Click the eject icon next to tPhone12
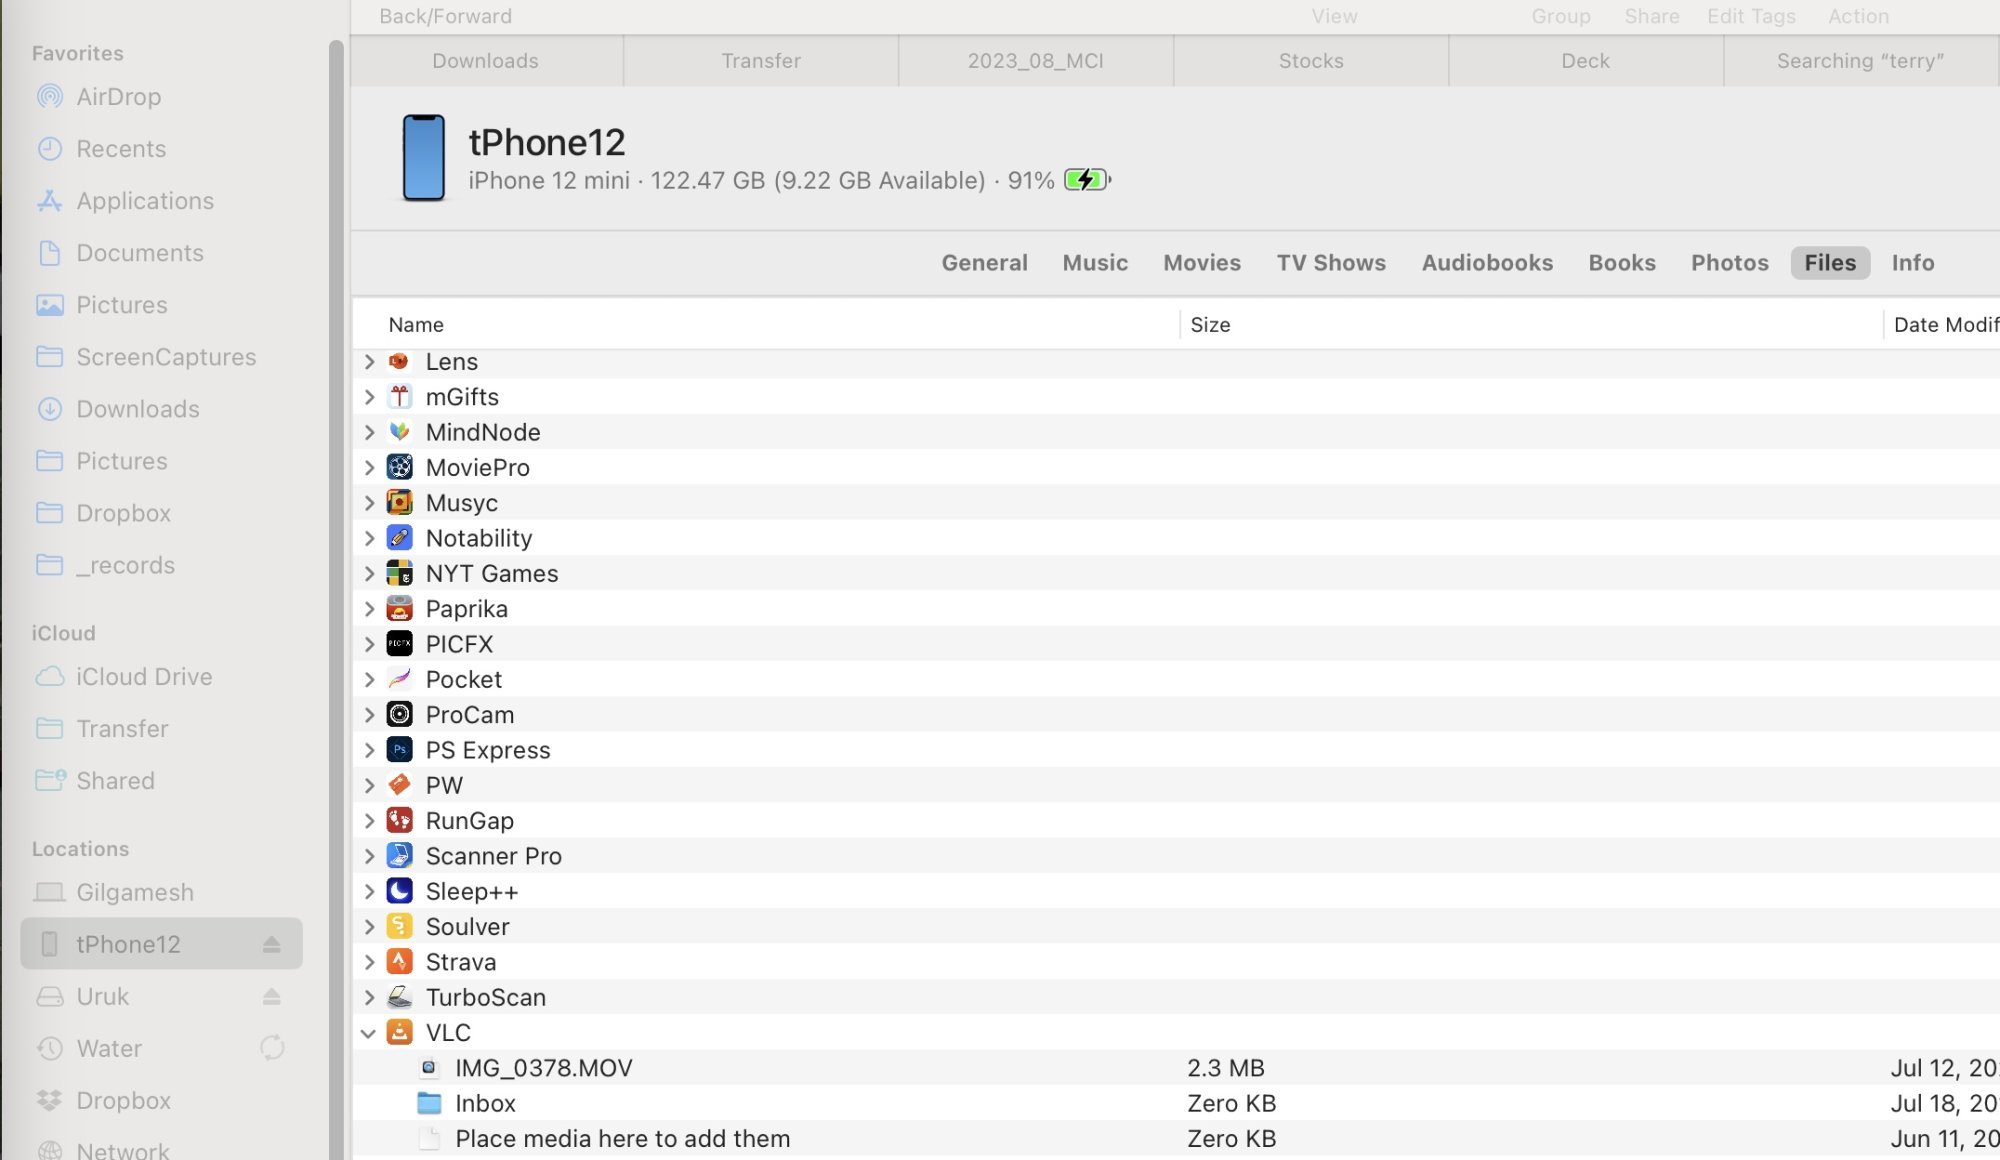Screen dimensions: 2000x1160 pyautogui.click(x=271, y=944)
